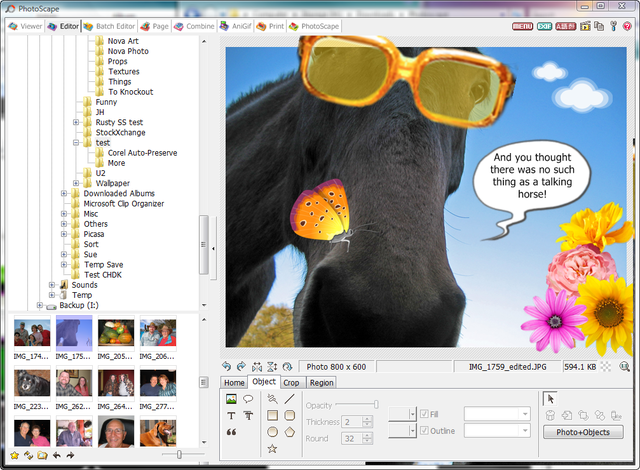Select the Photo insert tool icon
The width and height of the screenshot is (640, 470).
pos(231,399)
